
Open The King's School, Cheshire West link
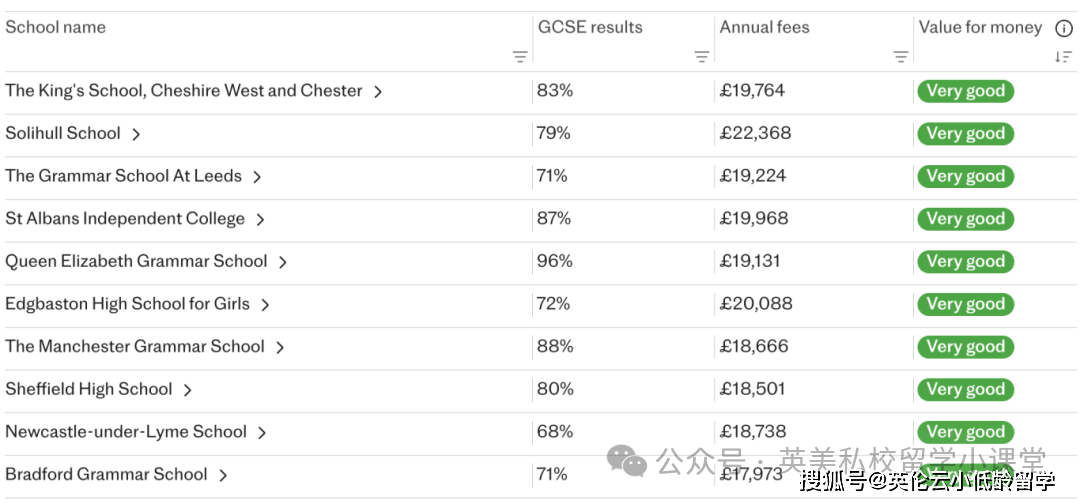pos(183,91)
